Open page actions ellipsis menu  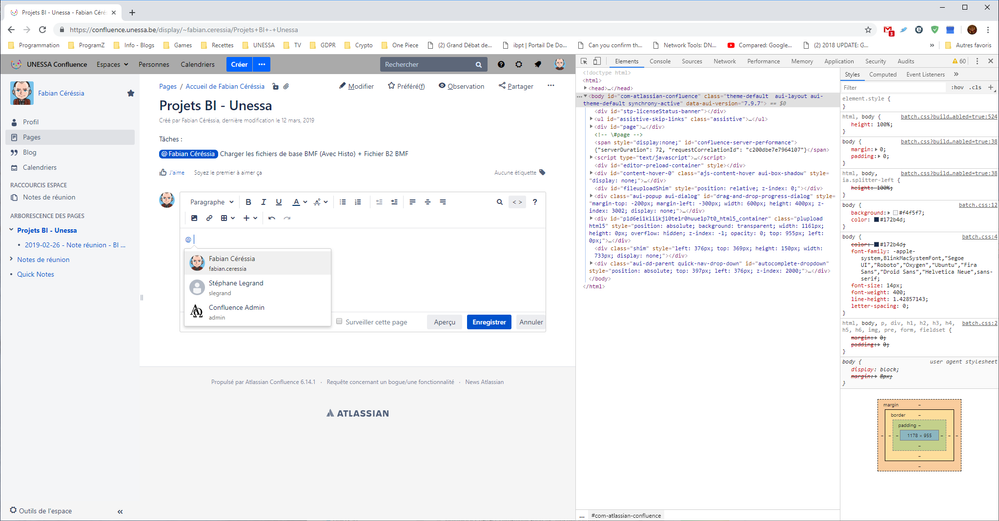click(550, 86)
